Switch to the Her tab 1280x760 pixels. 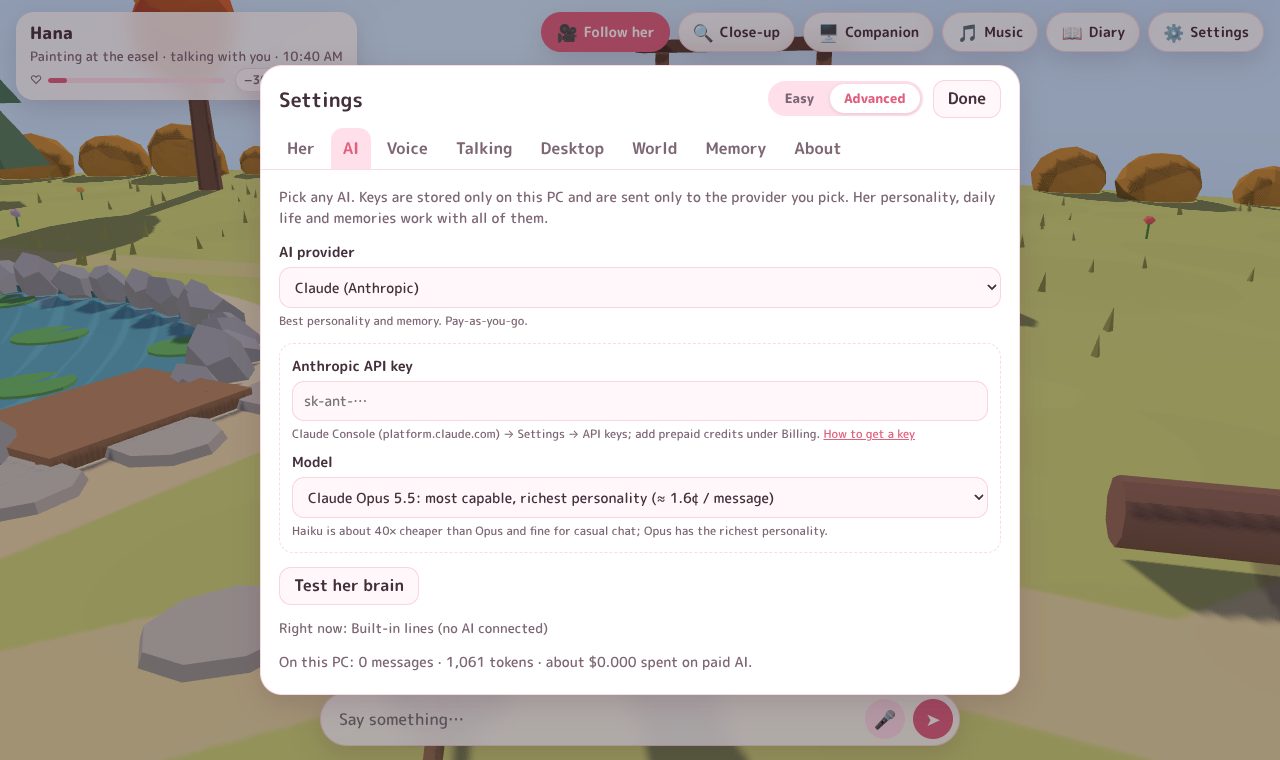point(300,148)
